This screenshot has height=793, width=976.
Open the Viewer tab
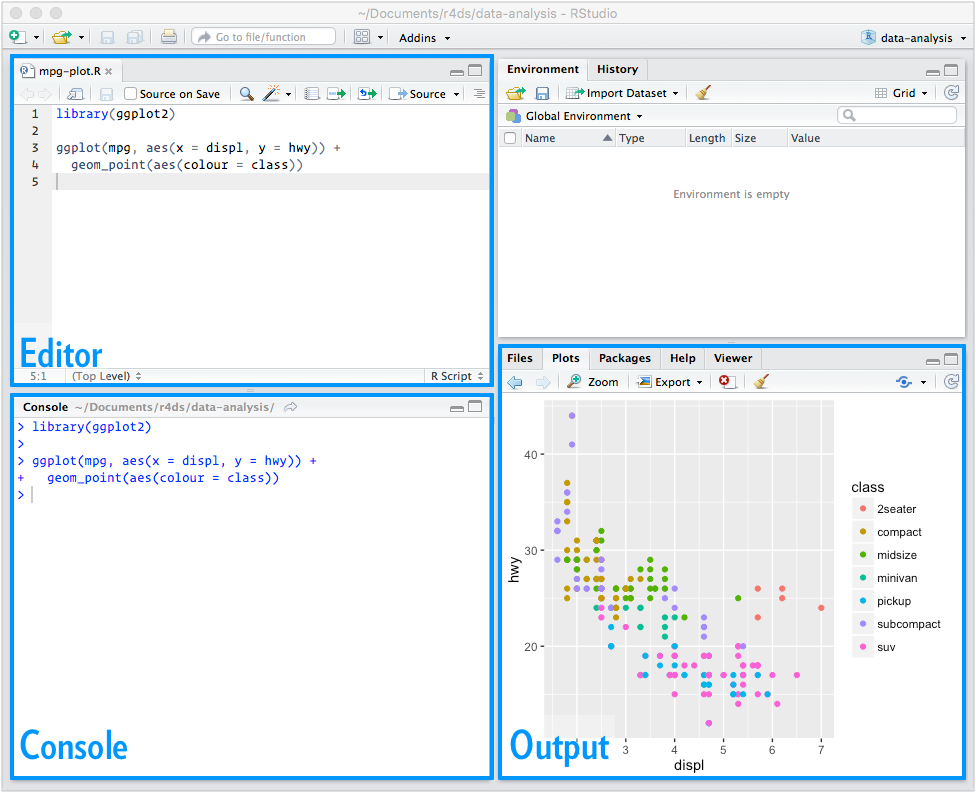733,358
